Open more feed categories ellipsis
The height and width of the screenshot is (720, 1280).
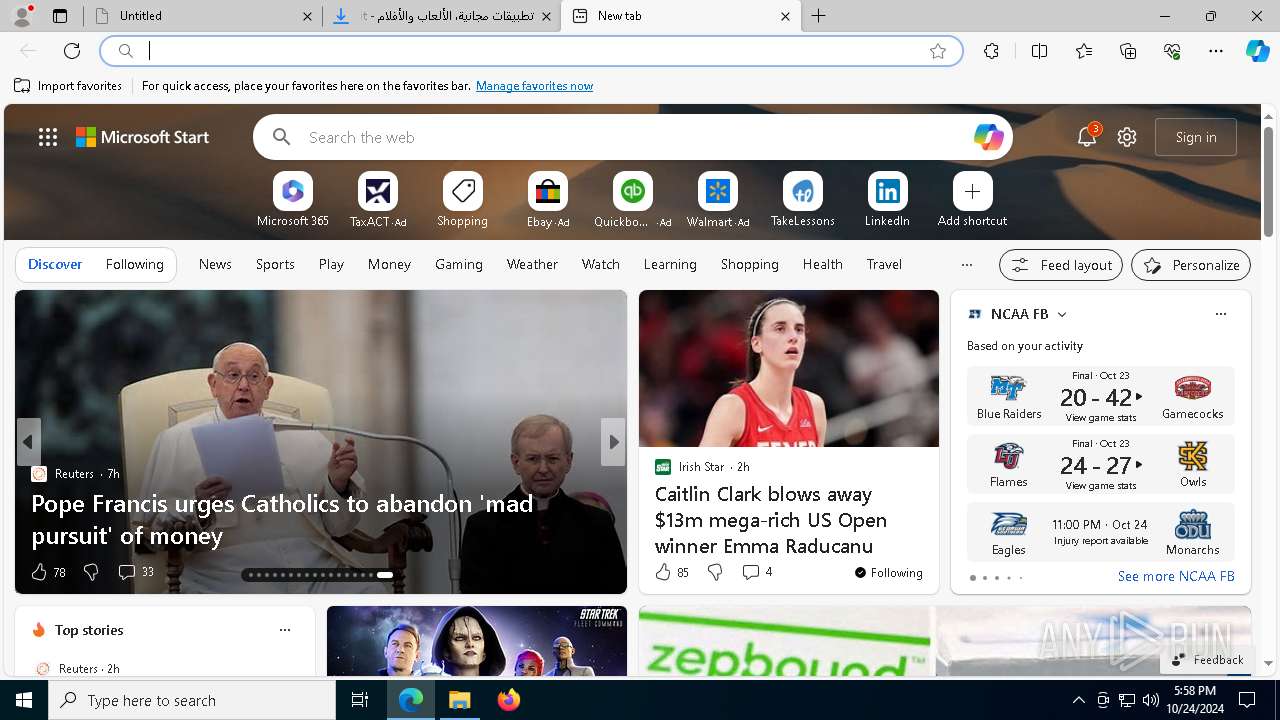point(966,265)
